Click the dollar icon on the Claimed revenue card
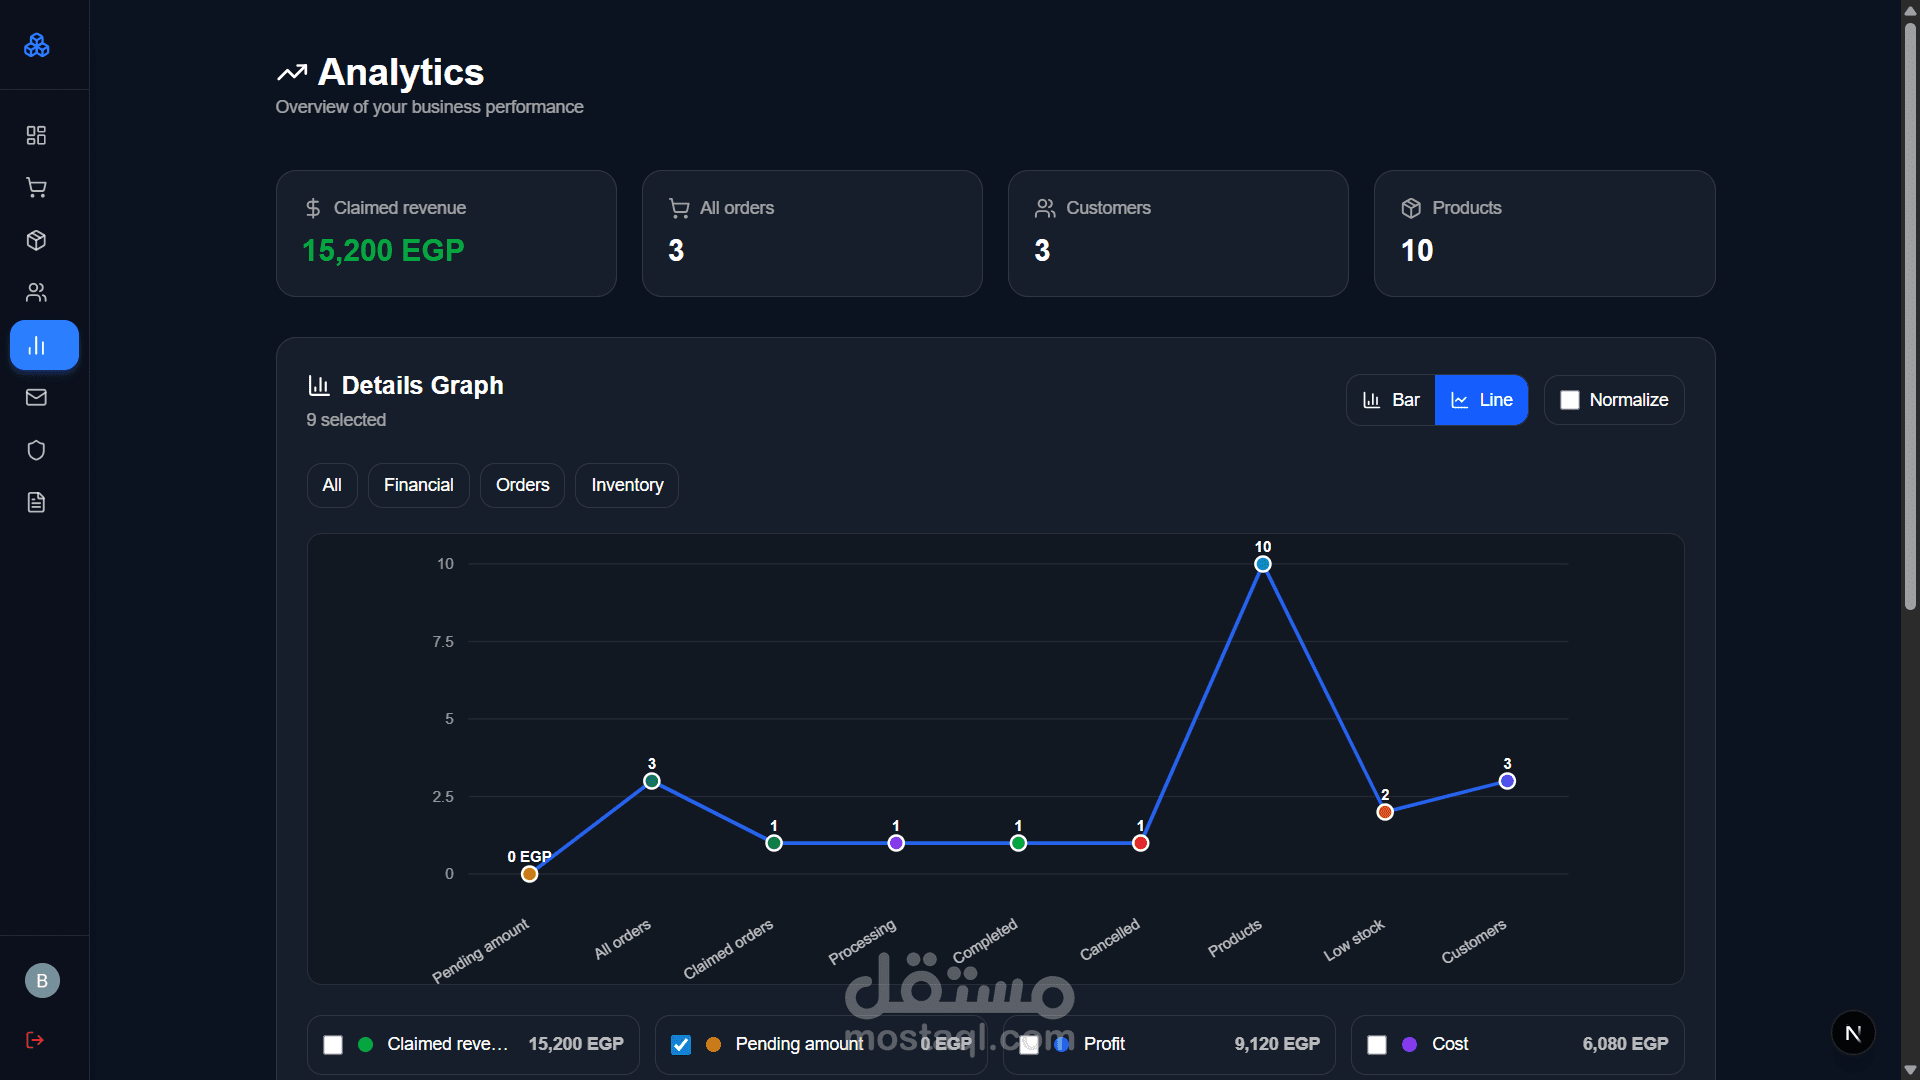 313,208
